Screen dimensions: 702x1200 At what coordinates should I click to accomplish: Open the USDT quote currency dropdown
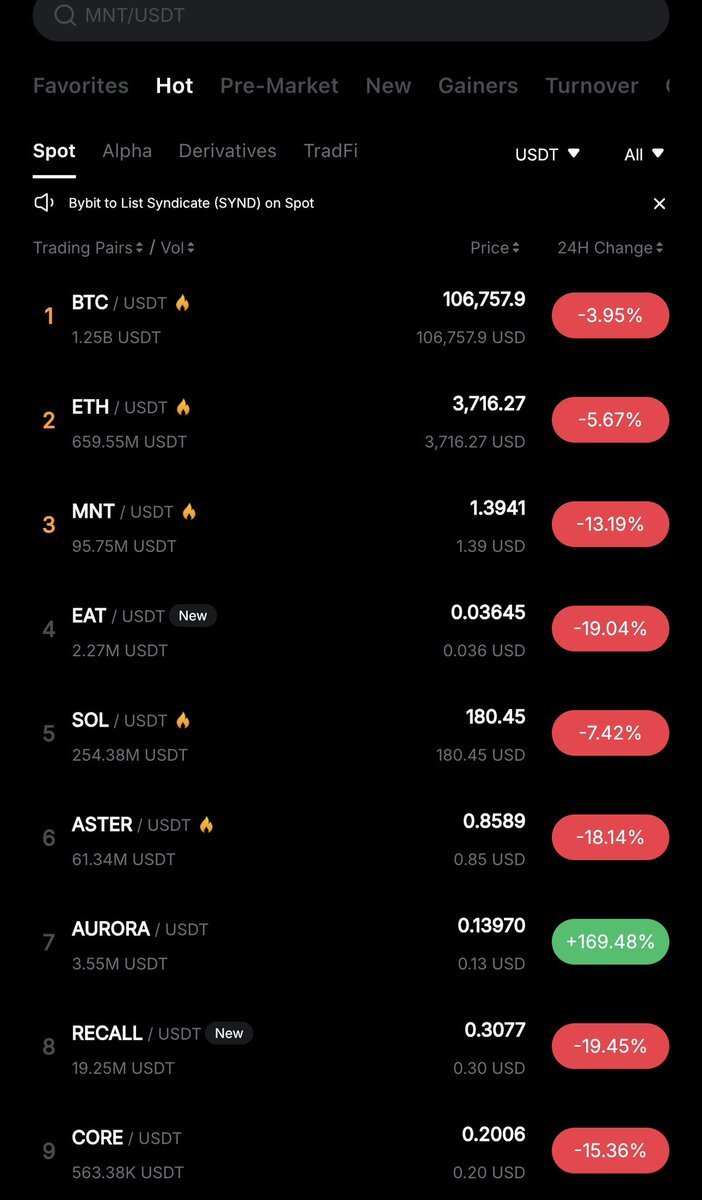pos(547,154)
